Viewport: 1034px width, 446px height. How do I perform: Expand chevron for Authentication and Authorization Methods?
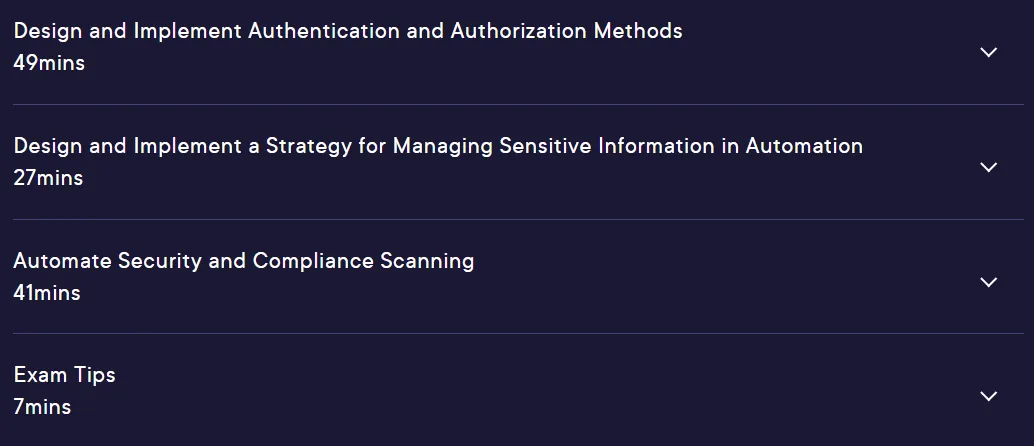988,52
